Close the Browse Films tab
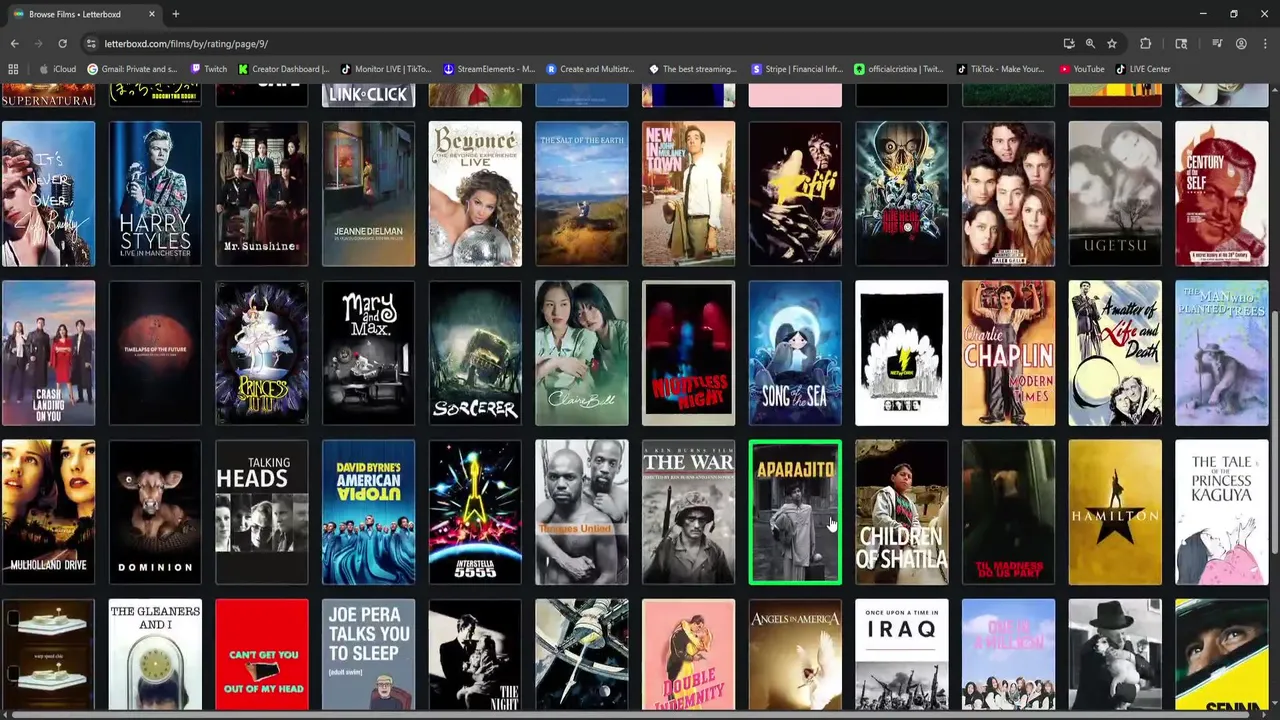The width and height of the screenshot is (1280, 720). [x=152, y=14]
